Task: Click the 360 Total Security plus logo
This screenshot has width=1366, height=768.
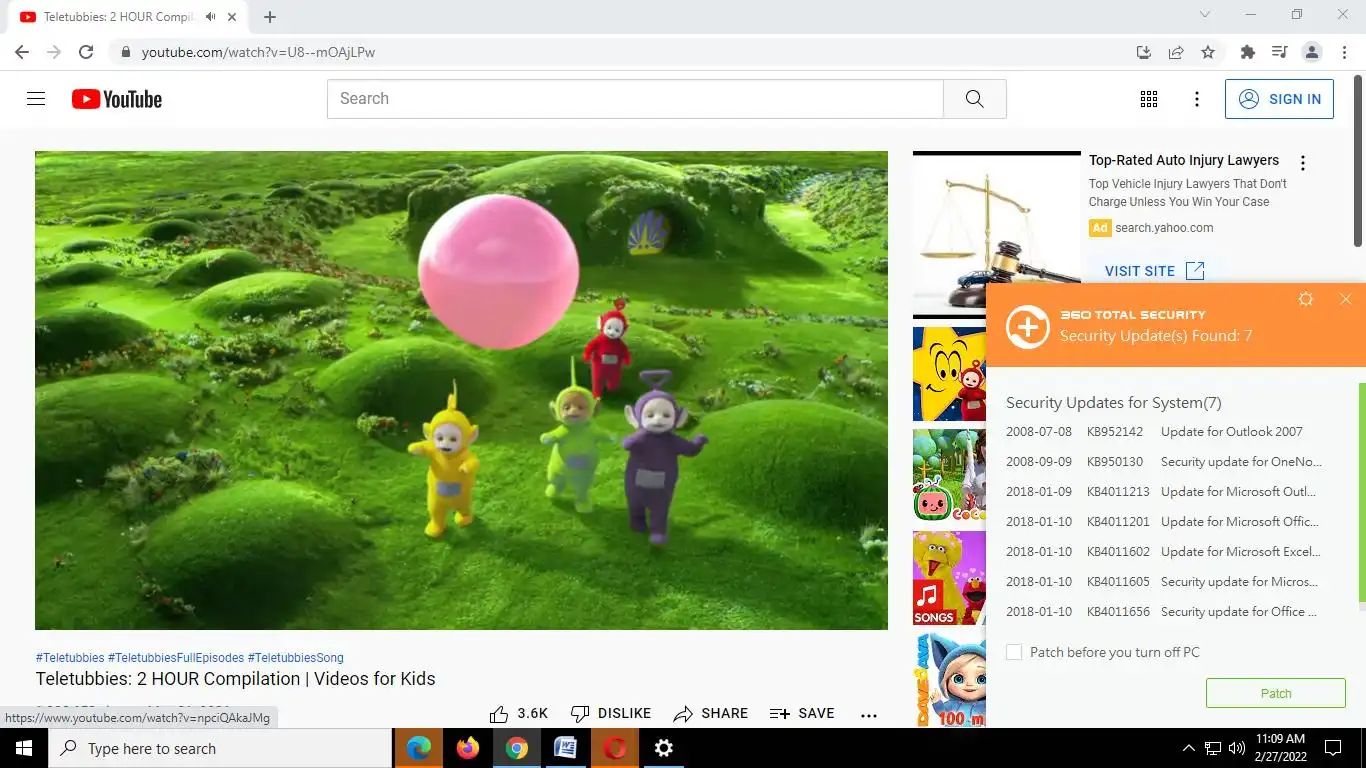Action: pos(1028,326)
